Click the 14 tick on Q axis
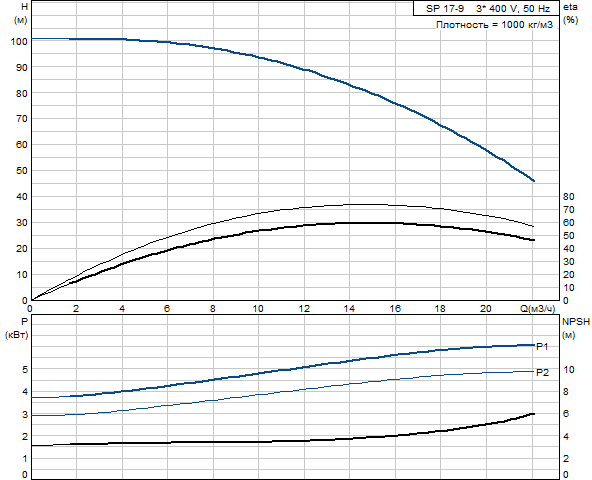Screen dimensions: 592x480 point(349,309)
